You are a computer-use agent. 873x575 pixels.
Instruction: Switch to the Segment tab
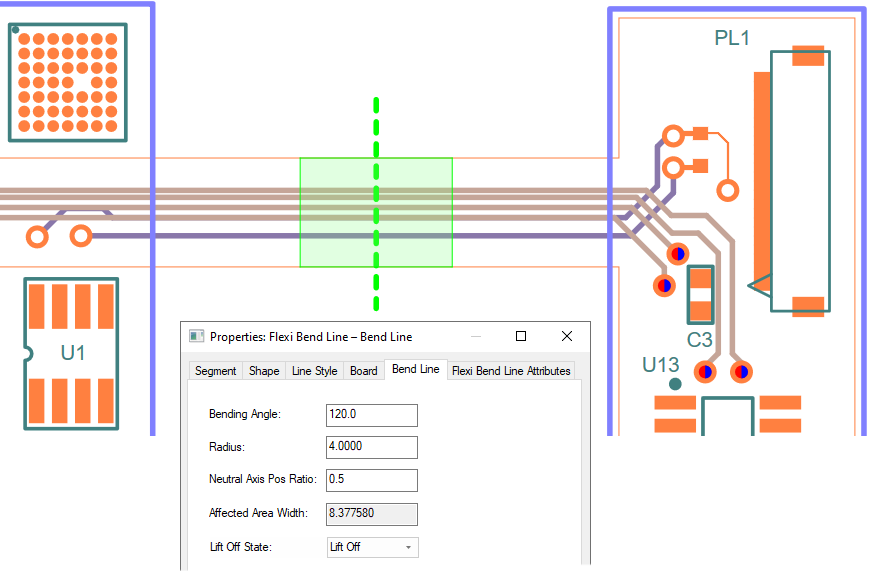tap(215, 371)
